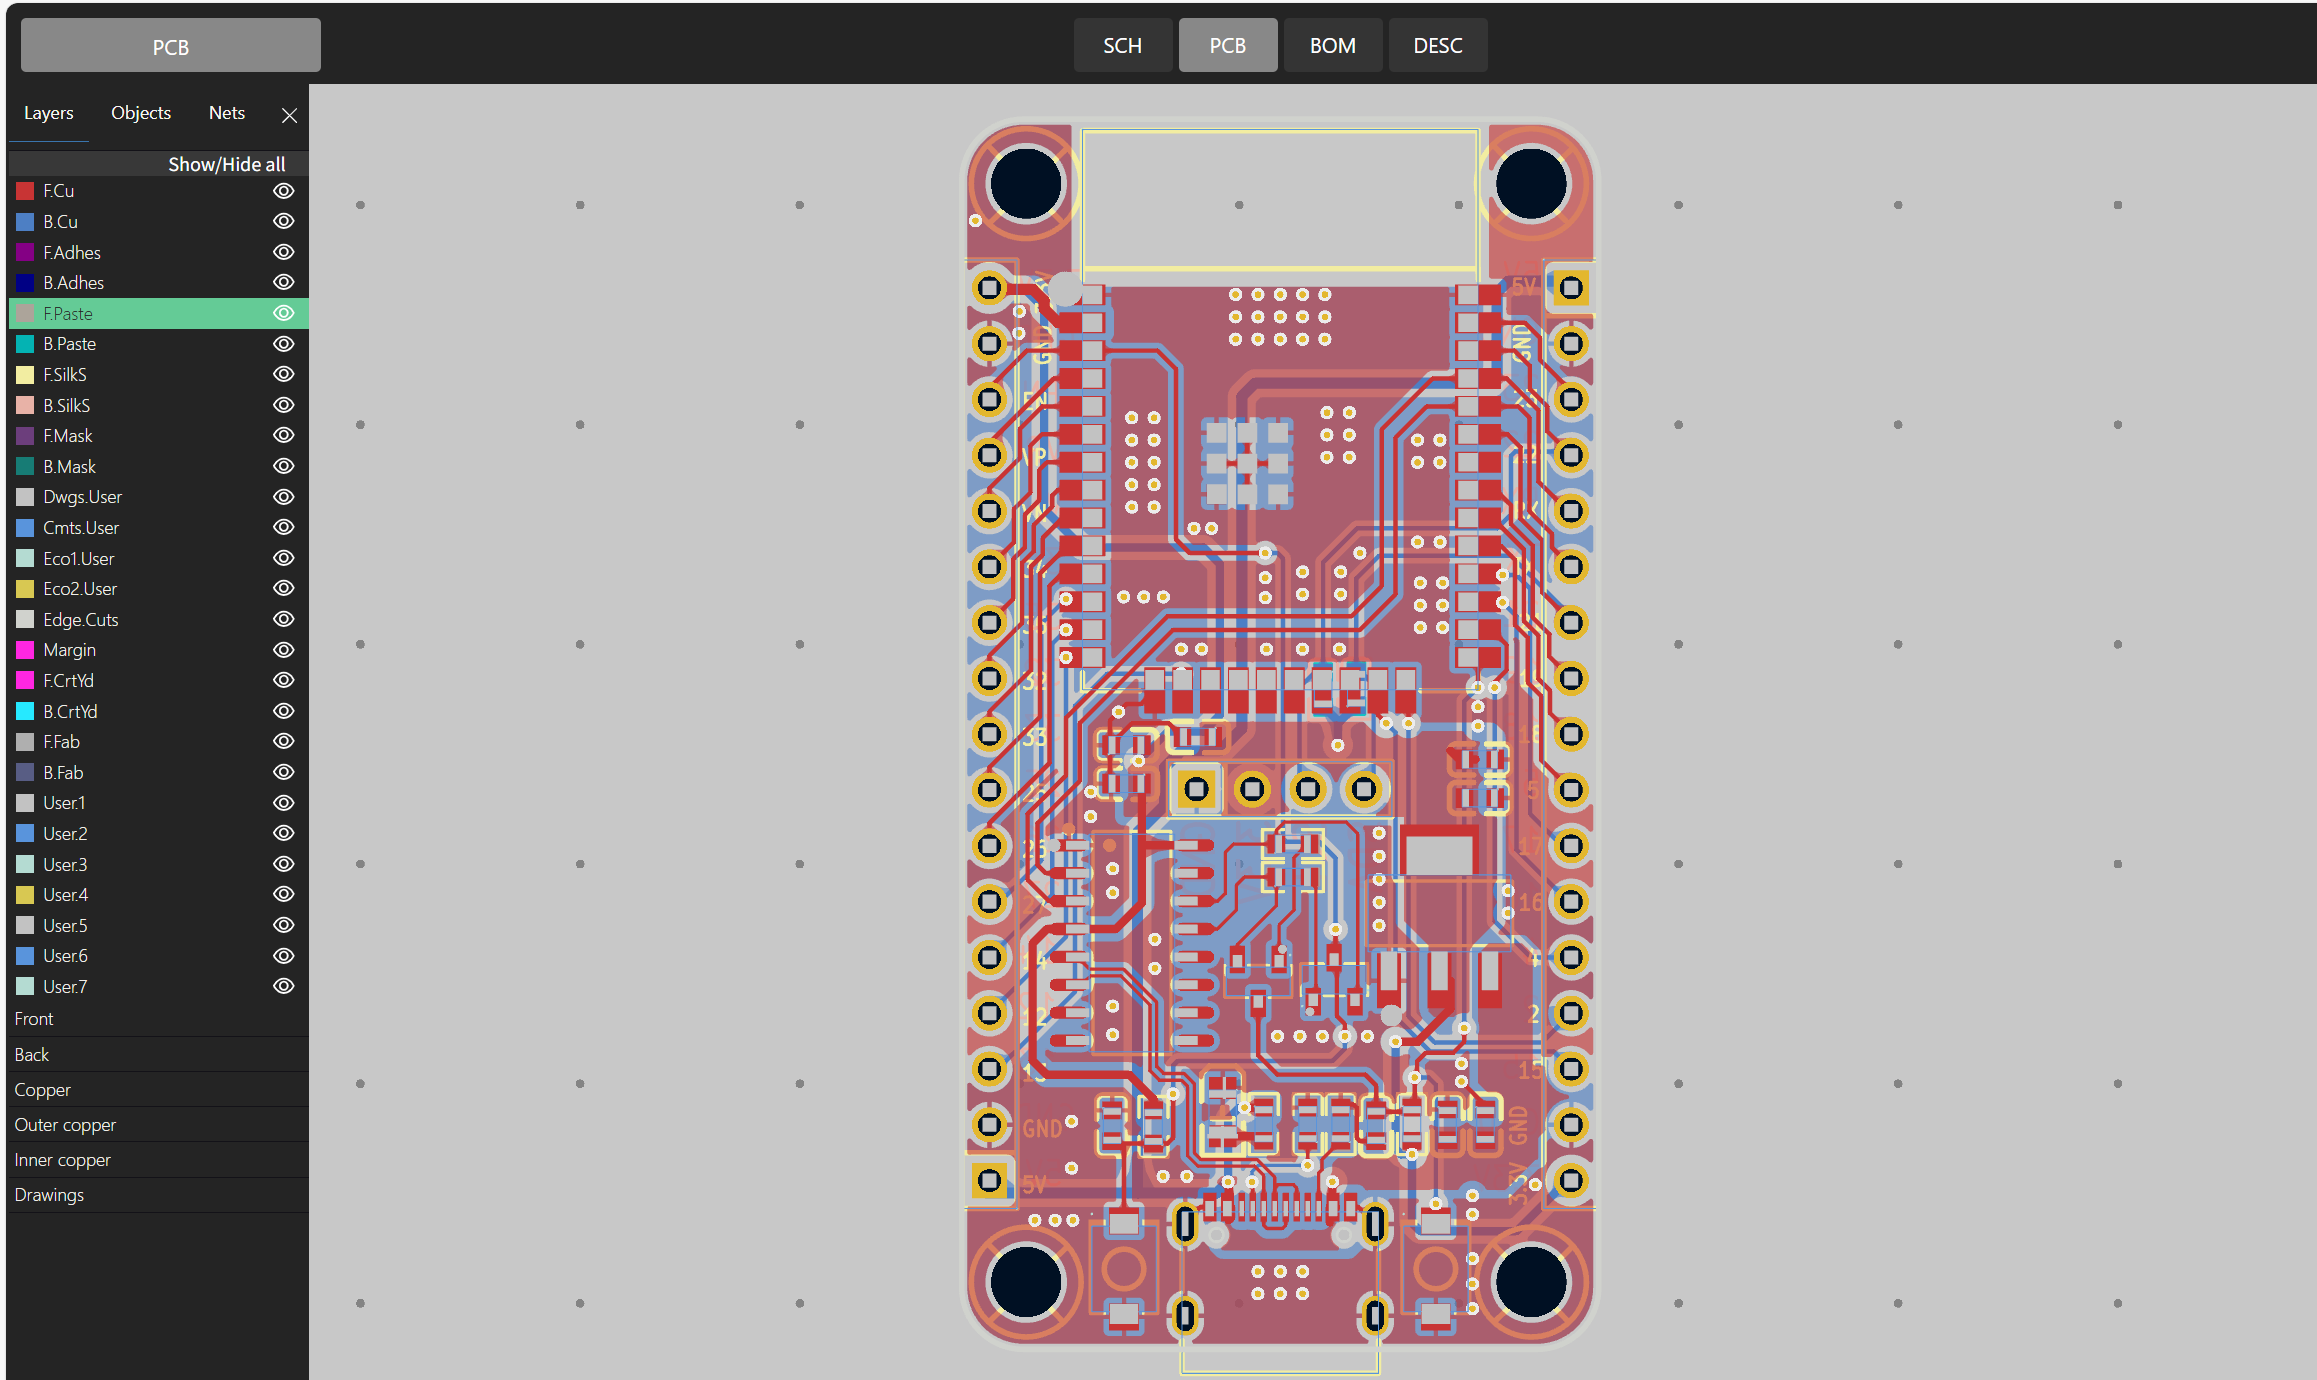Image resolution: width=2317 pixels, height=1380 pixels.
Task: Choose the Drawings layer preset
Action: pos(49,1195)
